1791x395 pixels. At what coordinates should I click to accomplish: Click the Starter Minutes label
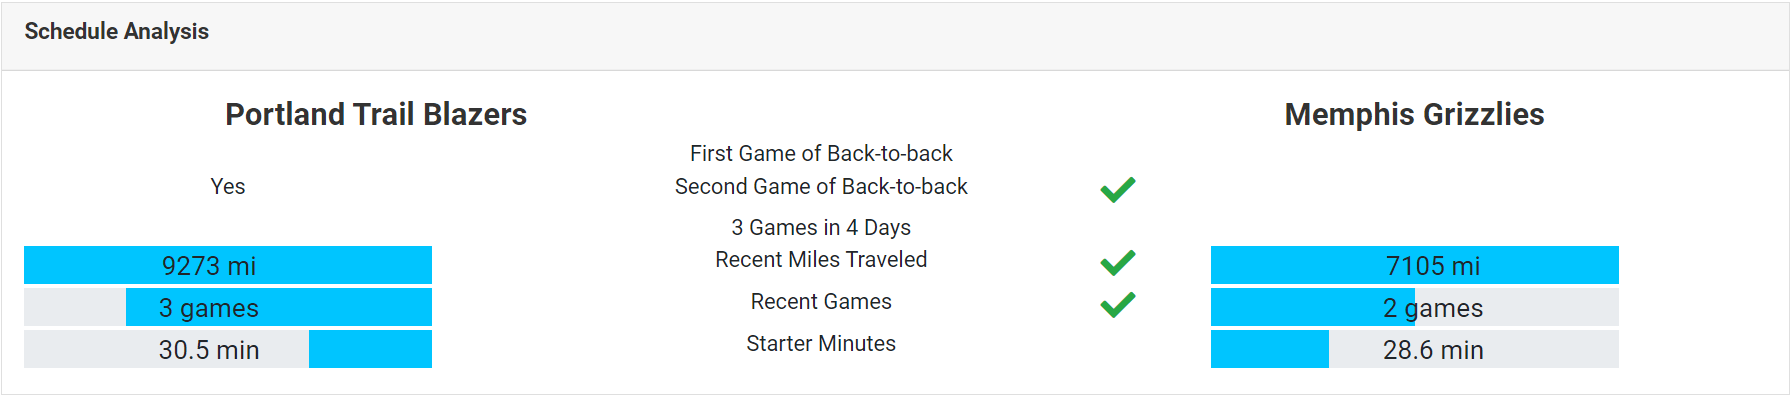pos(821,343)
